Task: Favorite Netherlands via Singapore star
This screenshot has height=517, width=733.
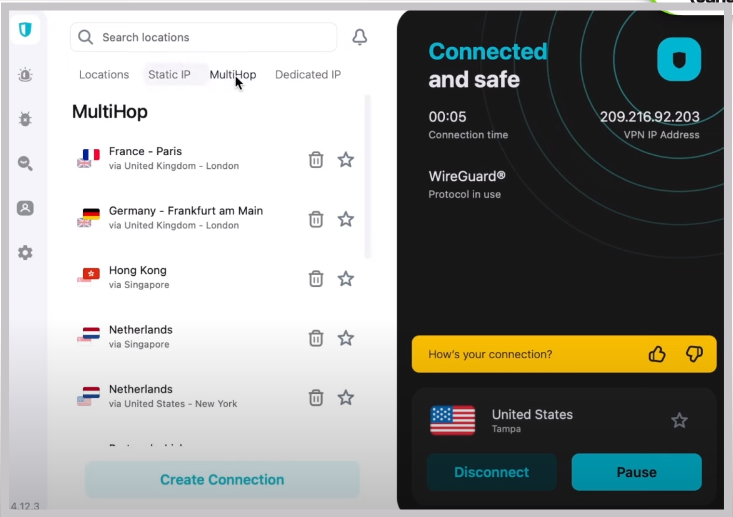Action: point(346,338)
